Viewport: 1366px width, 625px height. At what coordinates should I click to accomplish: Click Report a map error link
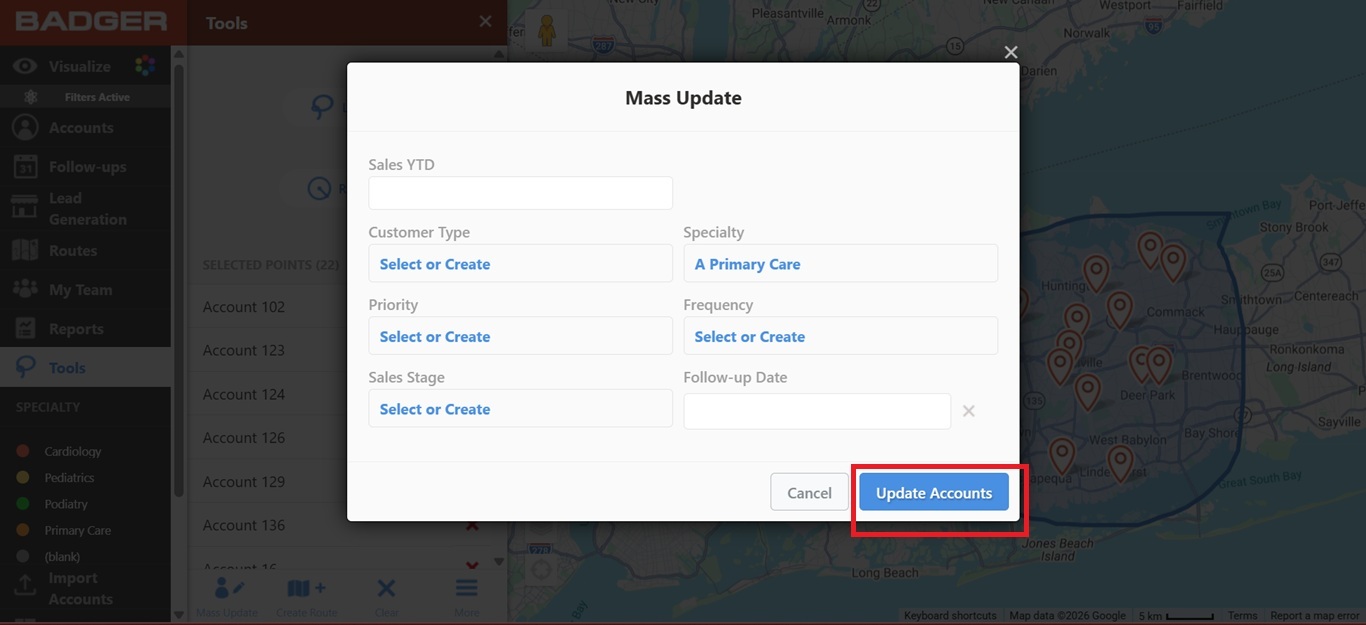pos(1314,616)
